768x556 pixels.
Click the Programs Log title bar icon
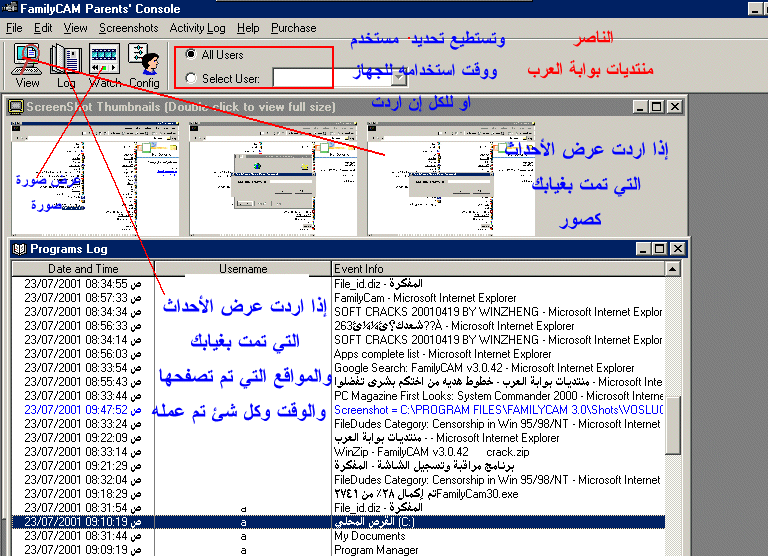pyautogui.click(x=20, y=249)
